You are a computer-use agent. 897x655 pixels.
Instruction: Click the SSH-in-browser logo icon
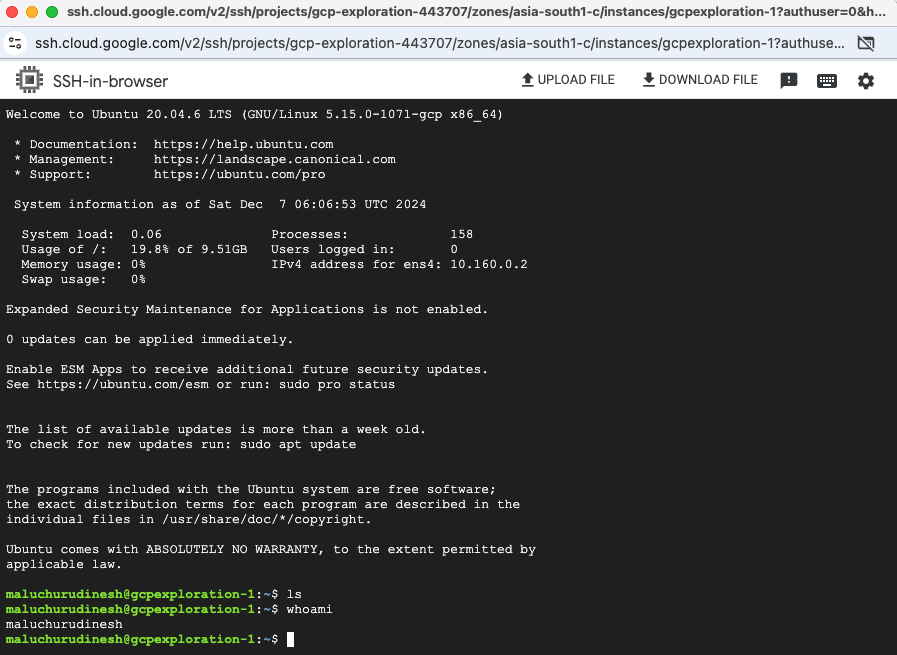pyautogui.click(x=29, y=80)
